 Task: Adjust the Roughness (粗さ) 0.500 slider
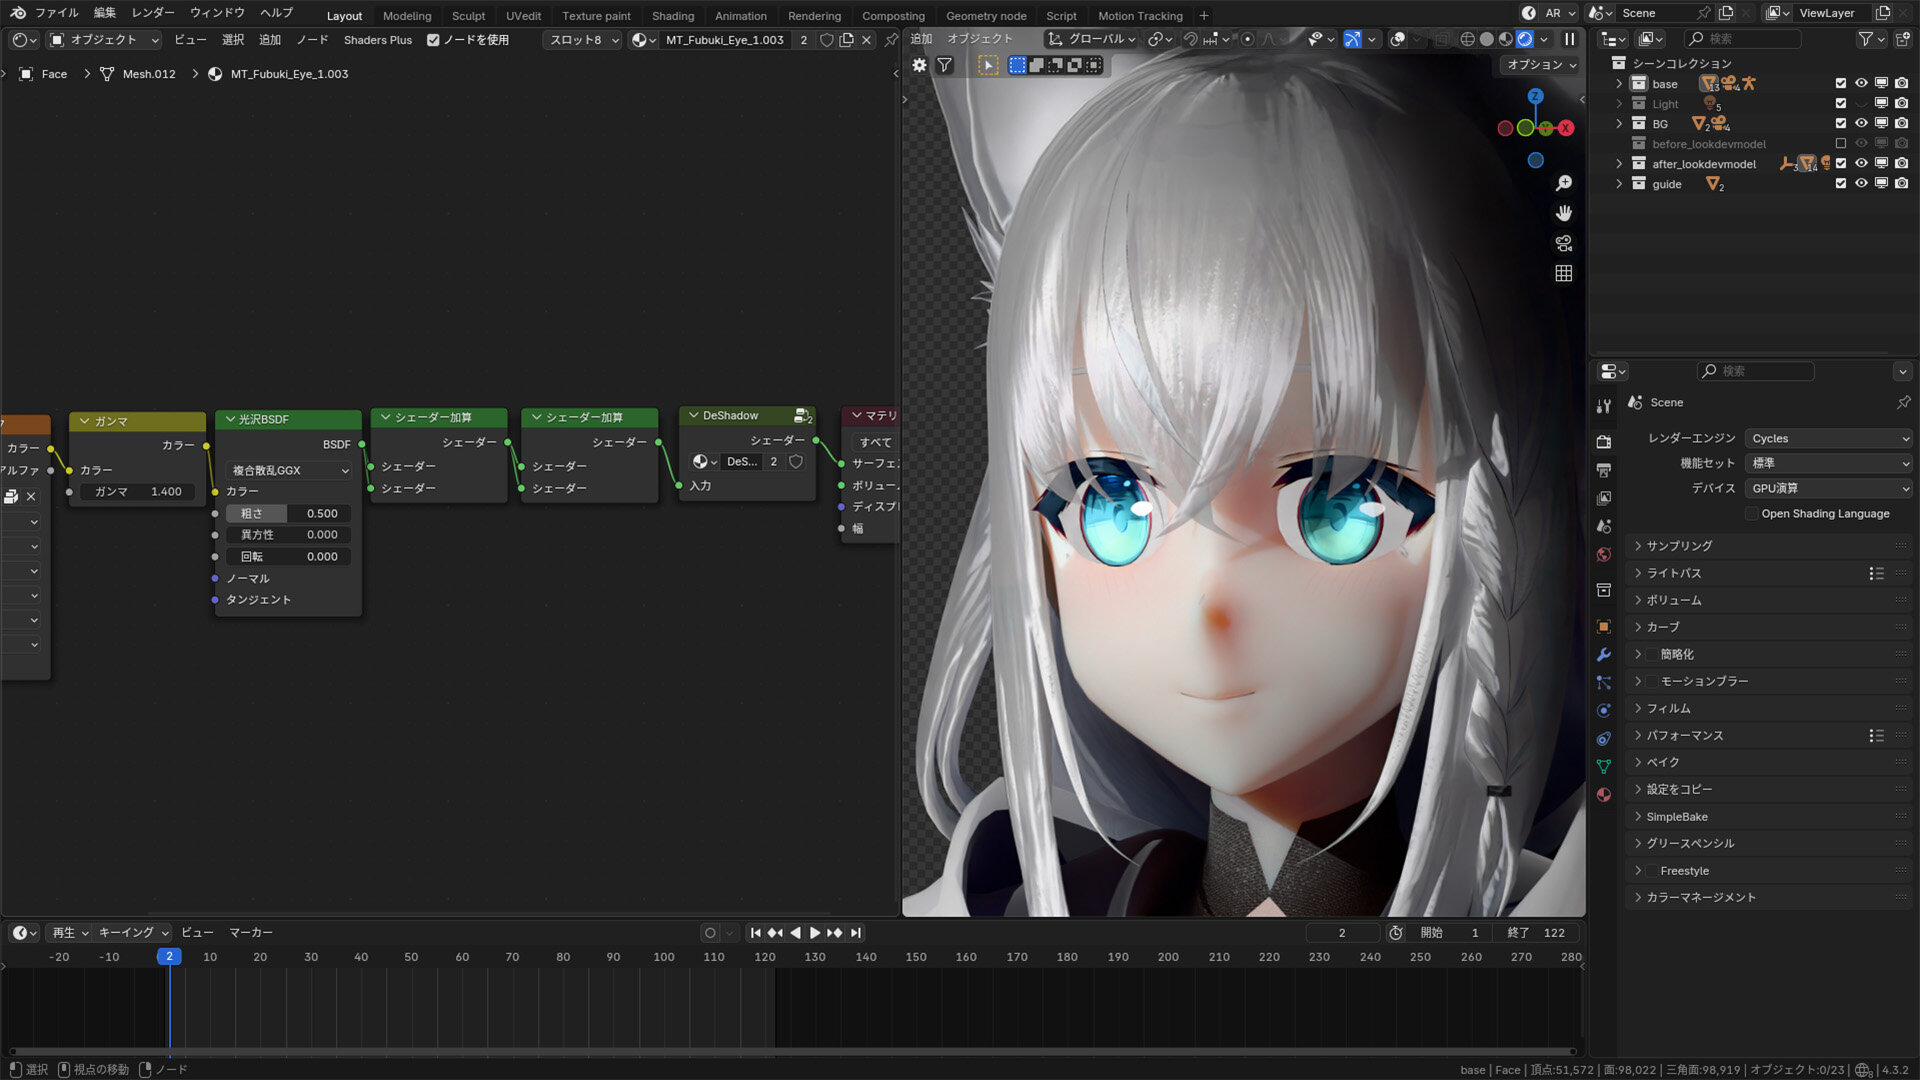288,513
